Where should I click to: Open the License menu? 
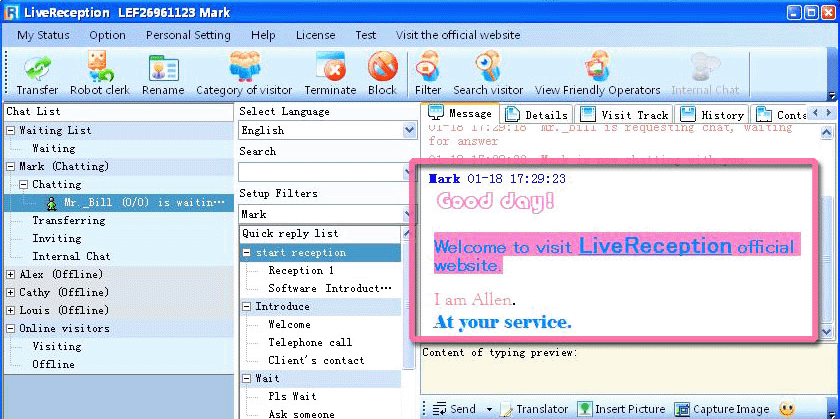point(316,35)
